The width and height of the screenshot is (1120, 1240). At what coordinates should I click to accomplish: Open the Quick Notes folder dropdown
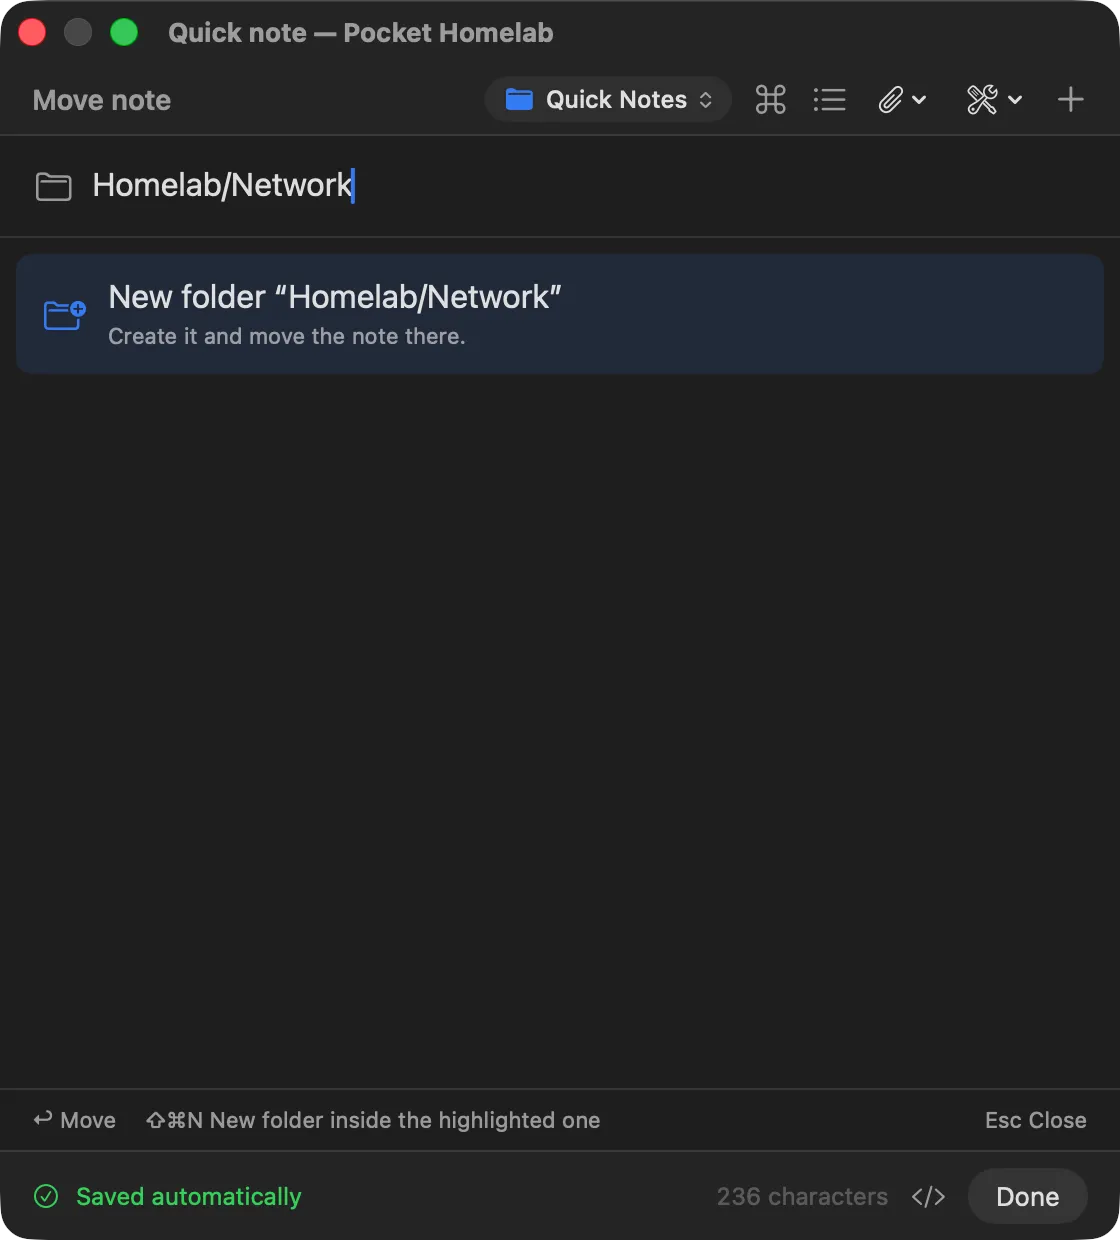[x=608, y=100]
